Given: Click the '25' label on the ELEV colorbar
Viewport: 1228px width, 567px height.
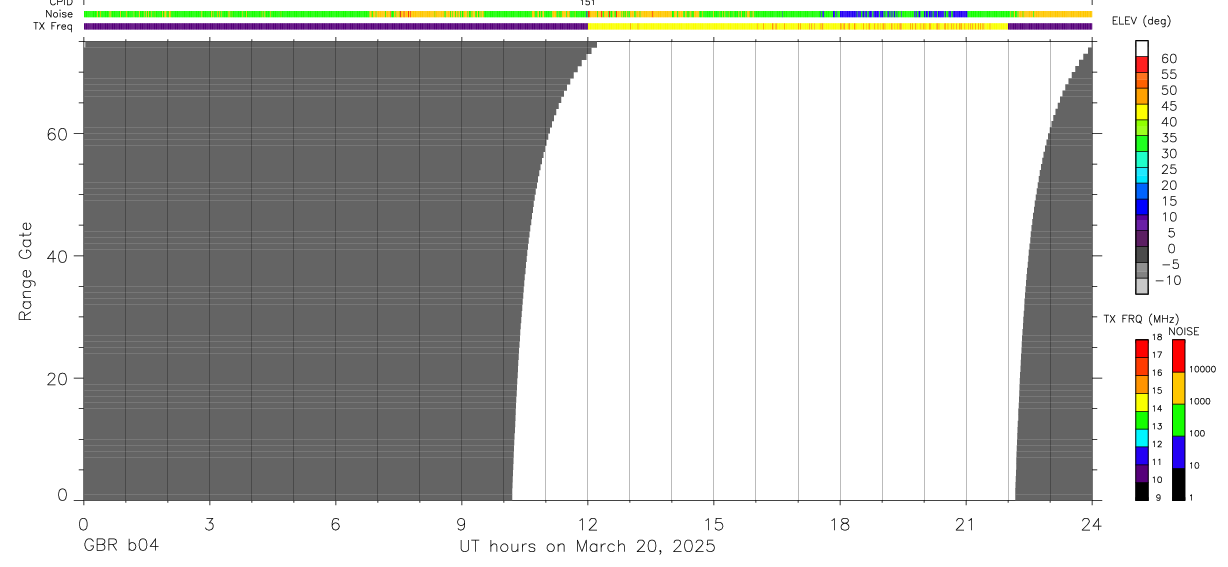Looking at the screenshot, I should [1168, 170].
